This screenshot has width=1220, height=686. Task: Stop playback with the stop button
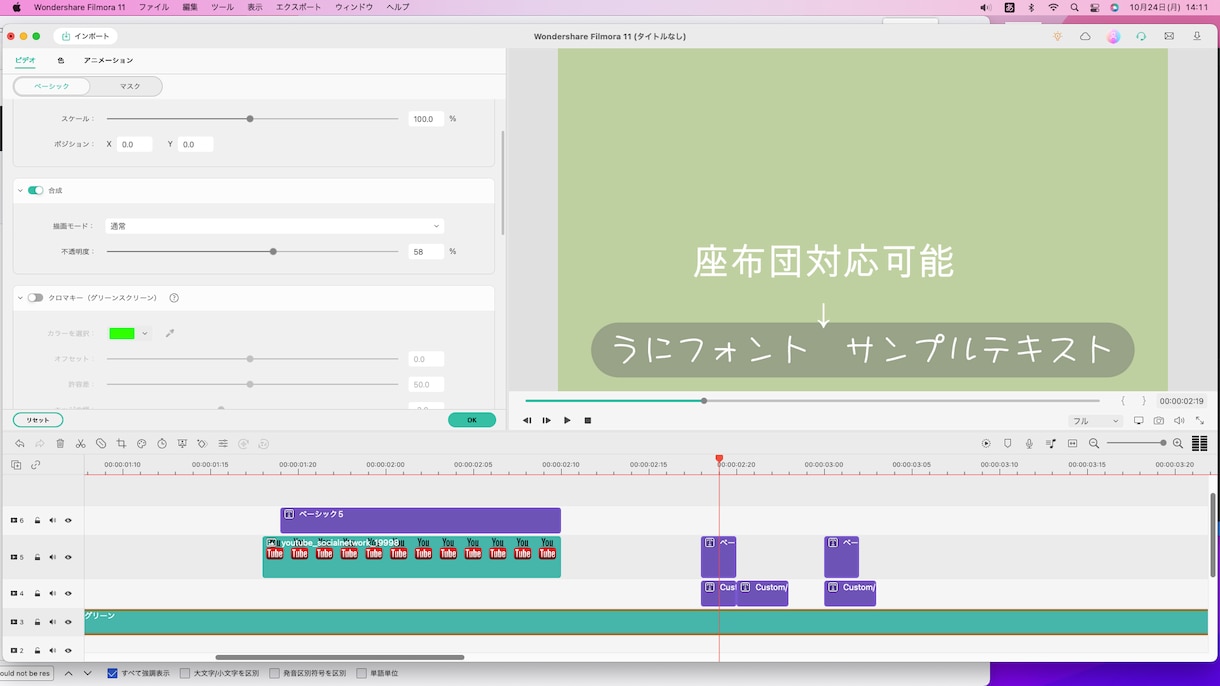pos(588,421)
